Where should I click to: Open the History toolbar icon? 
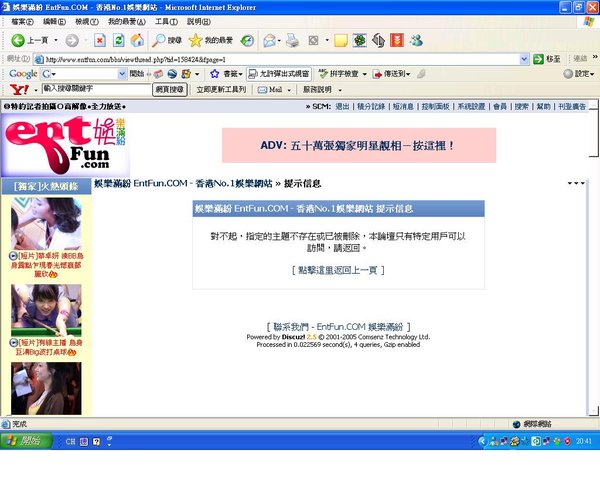click(247, 40)
